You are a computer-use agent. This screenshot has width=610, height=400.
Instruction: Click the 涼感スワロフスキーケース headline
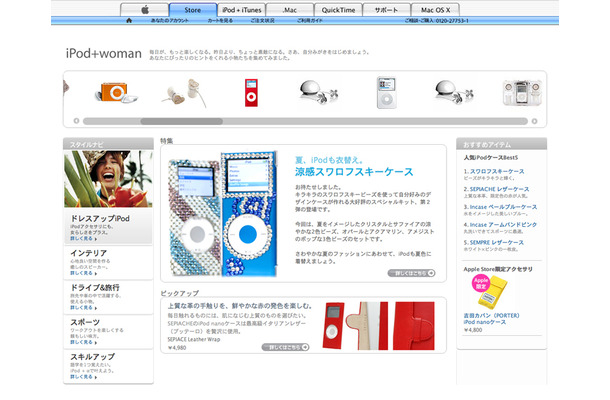tap(354, 172)
